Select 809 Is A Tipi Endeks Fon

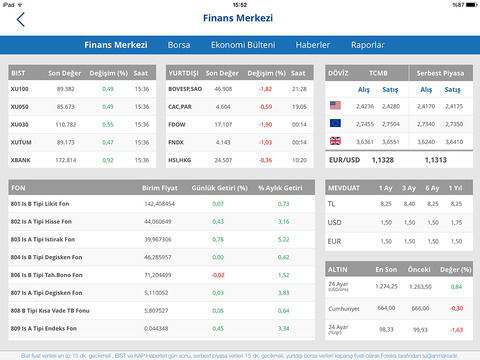pyautogui.click(x=161, y=328)
